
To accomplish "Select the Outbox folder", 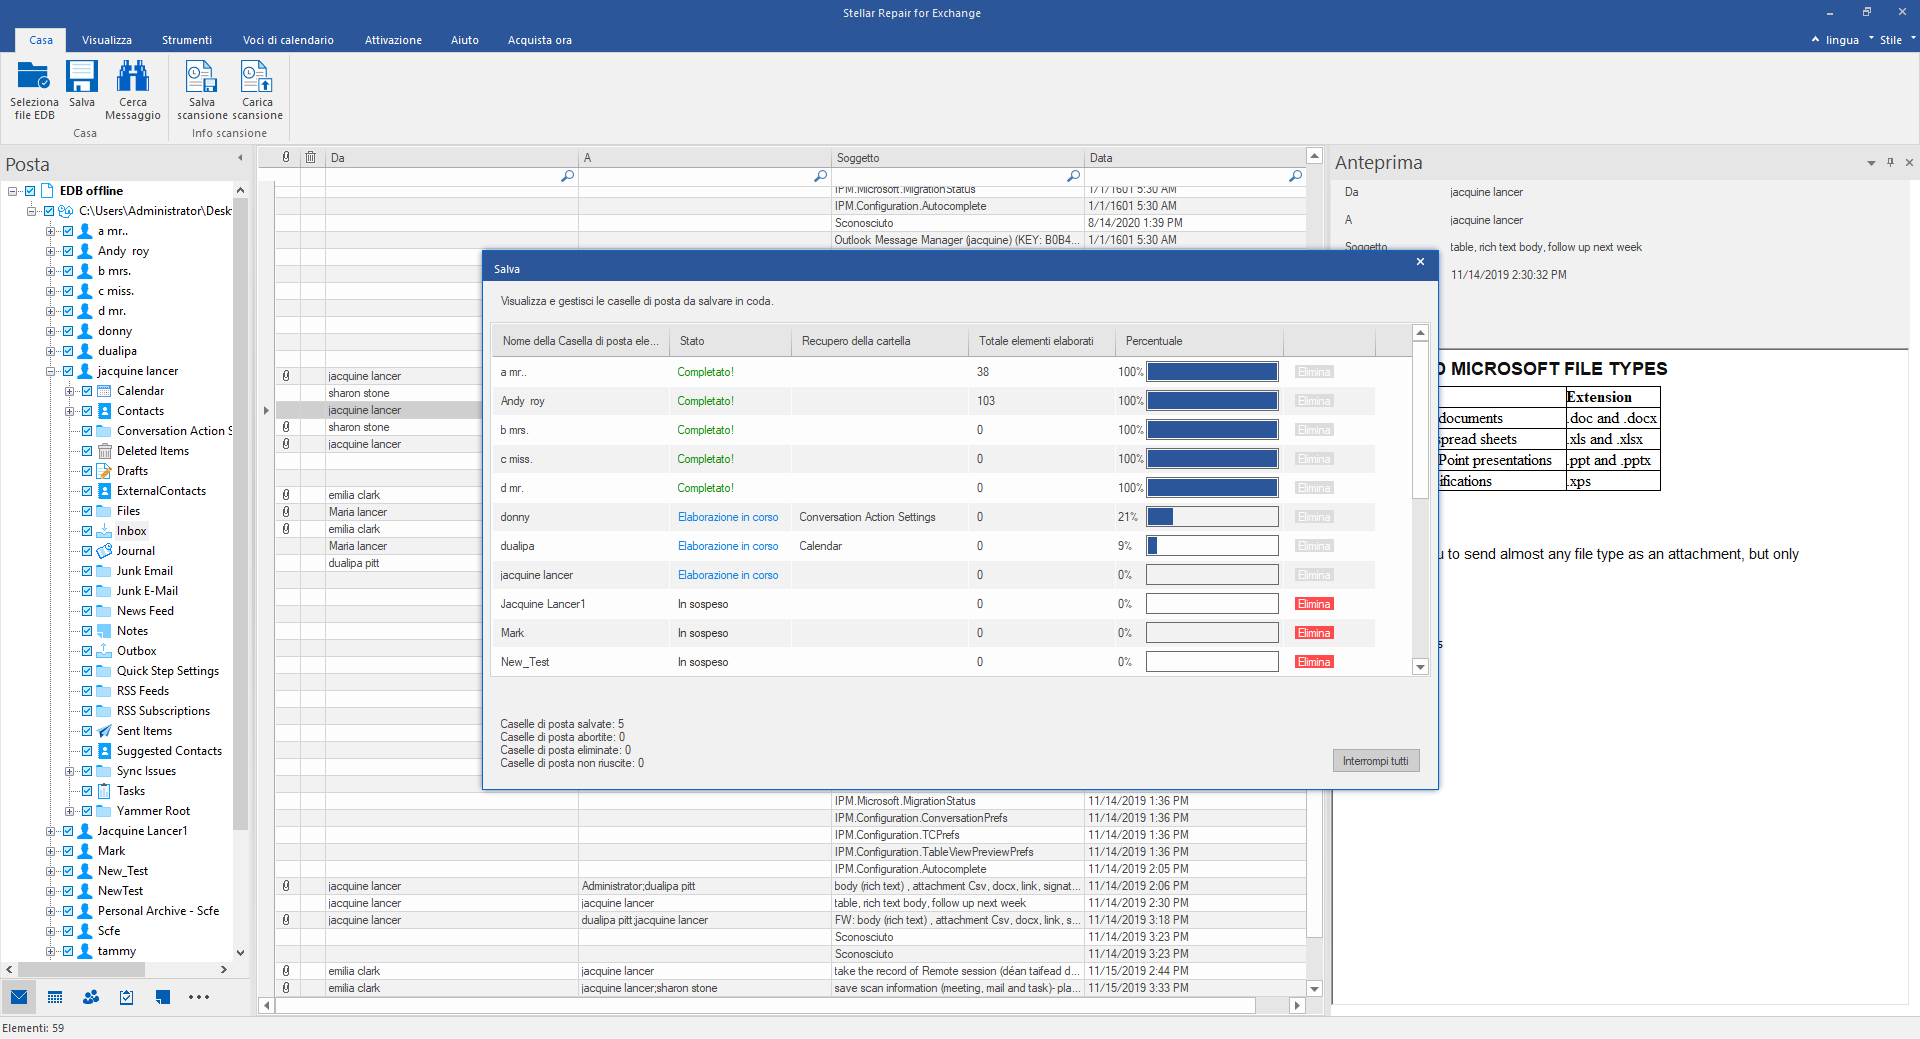I will (x=136, y=651).
